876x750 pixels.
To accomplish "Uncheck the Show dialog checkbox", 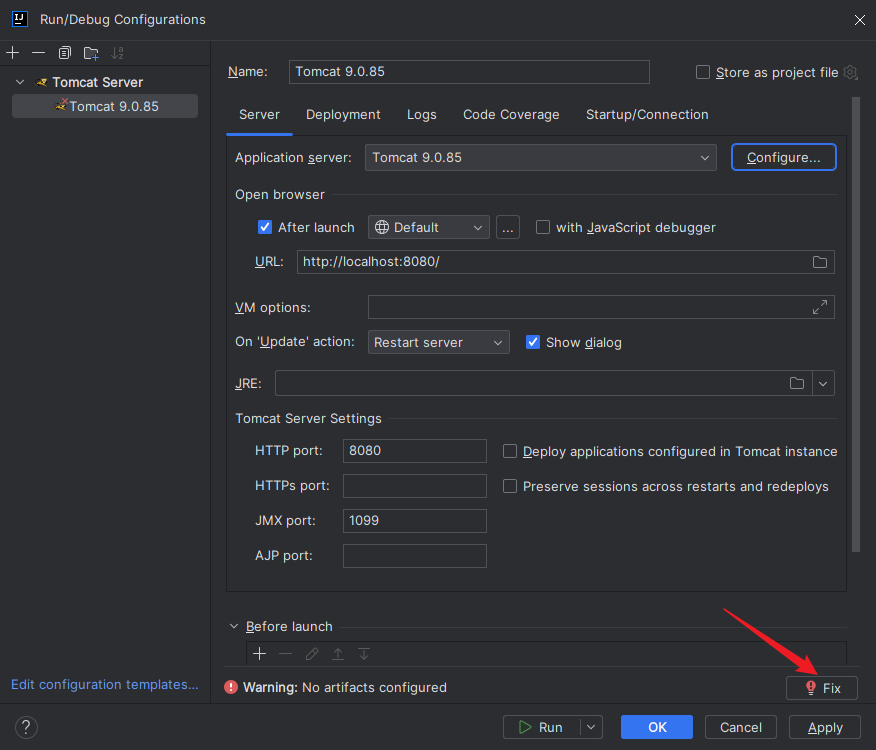I will click(x=533, y=342).
